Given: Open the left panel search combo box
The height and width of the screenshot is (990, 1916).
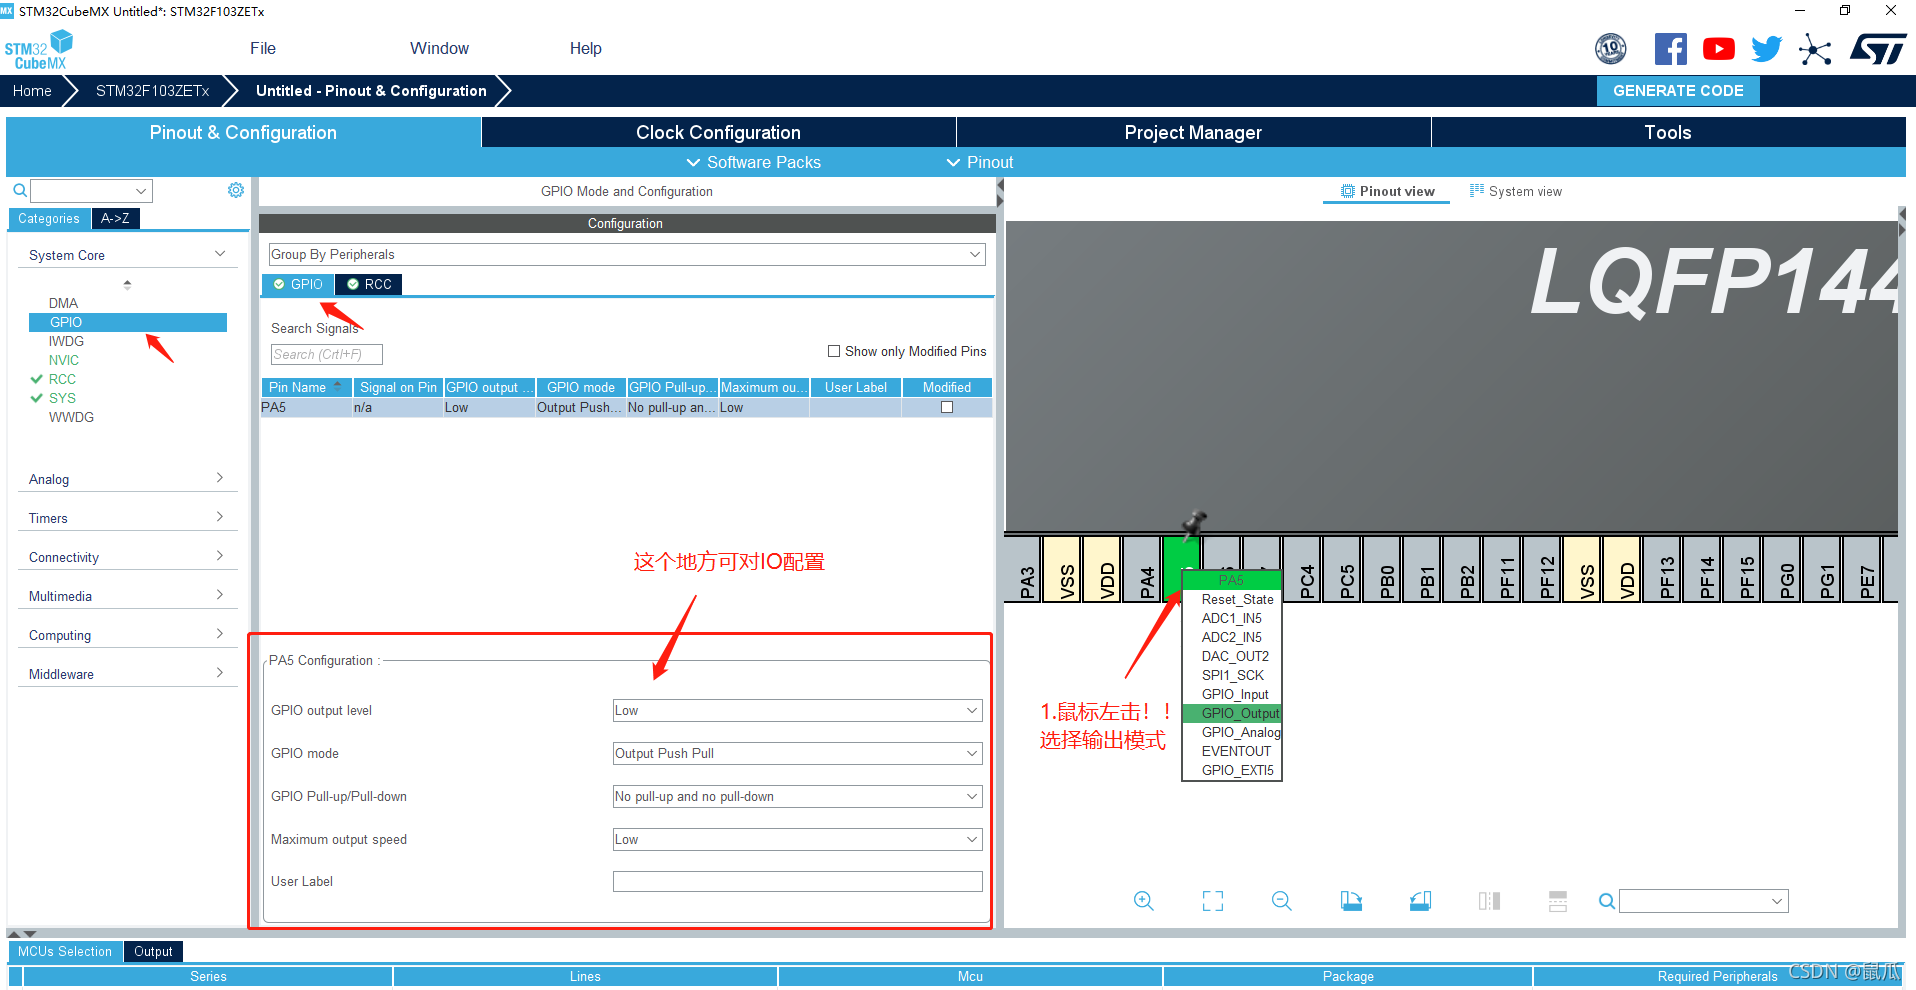Looking at the screenshot, I should pyautogui.click(x=91, y=190).
